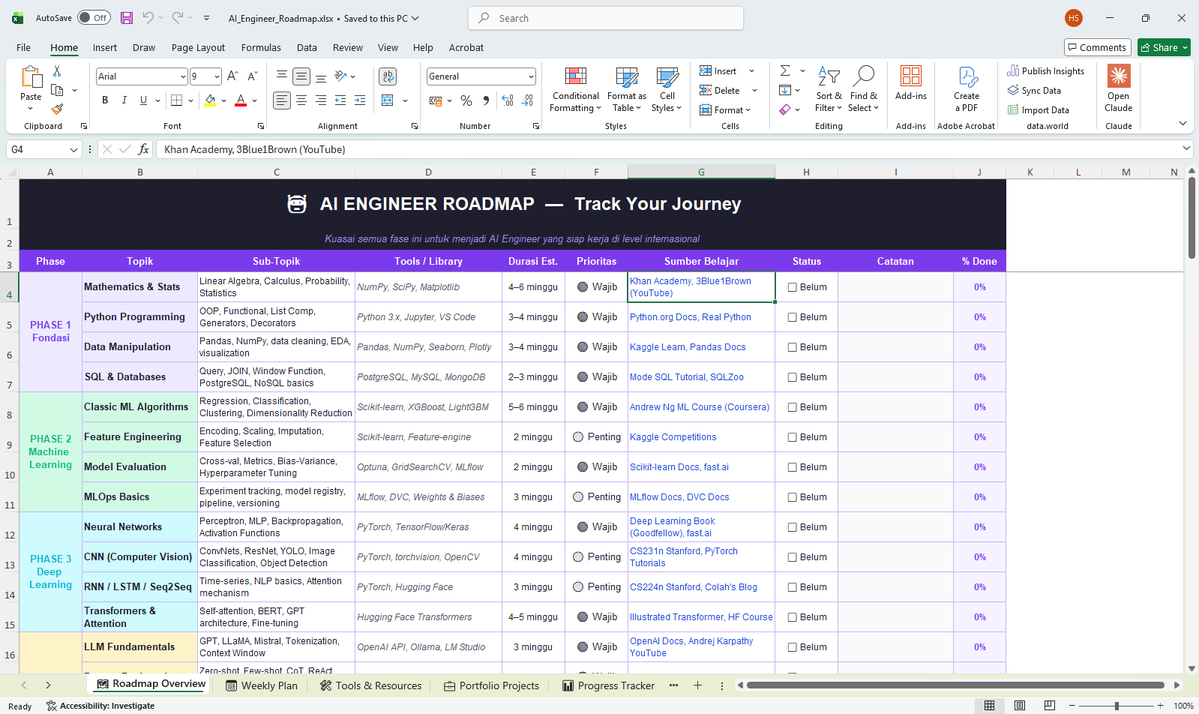The height and width of the screenshot is (714, 1199).
Task: Open the Format cells dropdown
Action: point(725,110)
